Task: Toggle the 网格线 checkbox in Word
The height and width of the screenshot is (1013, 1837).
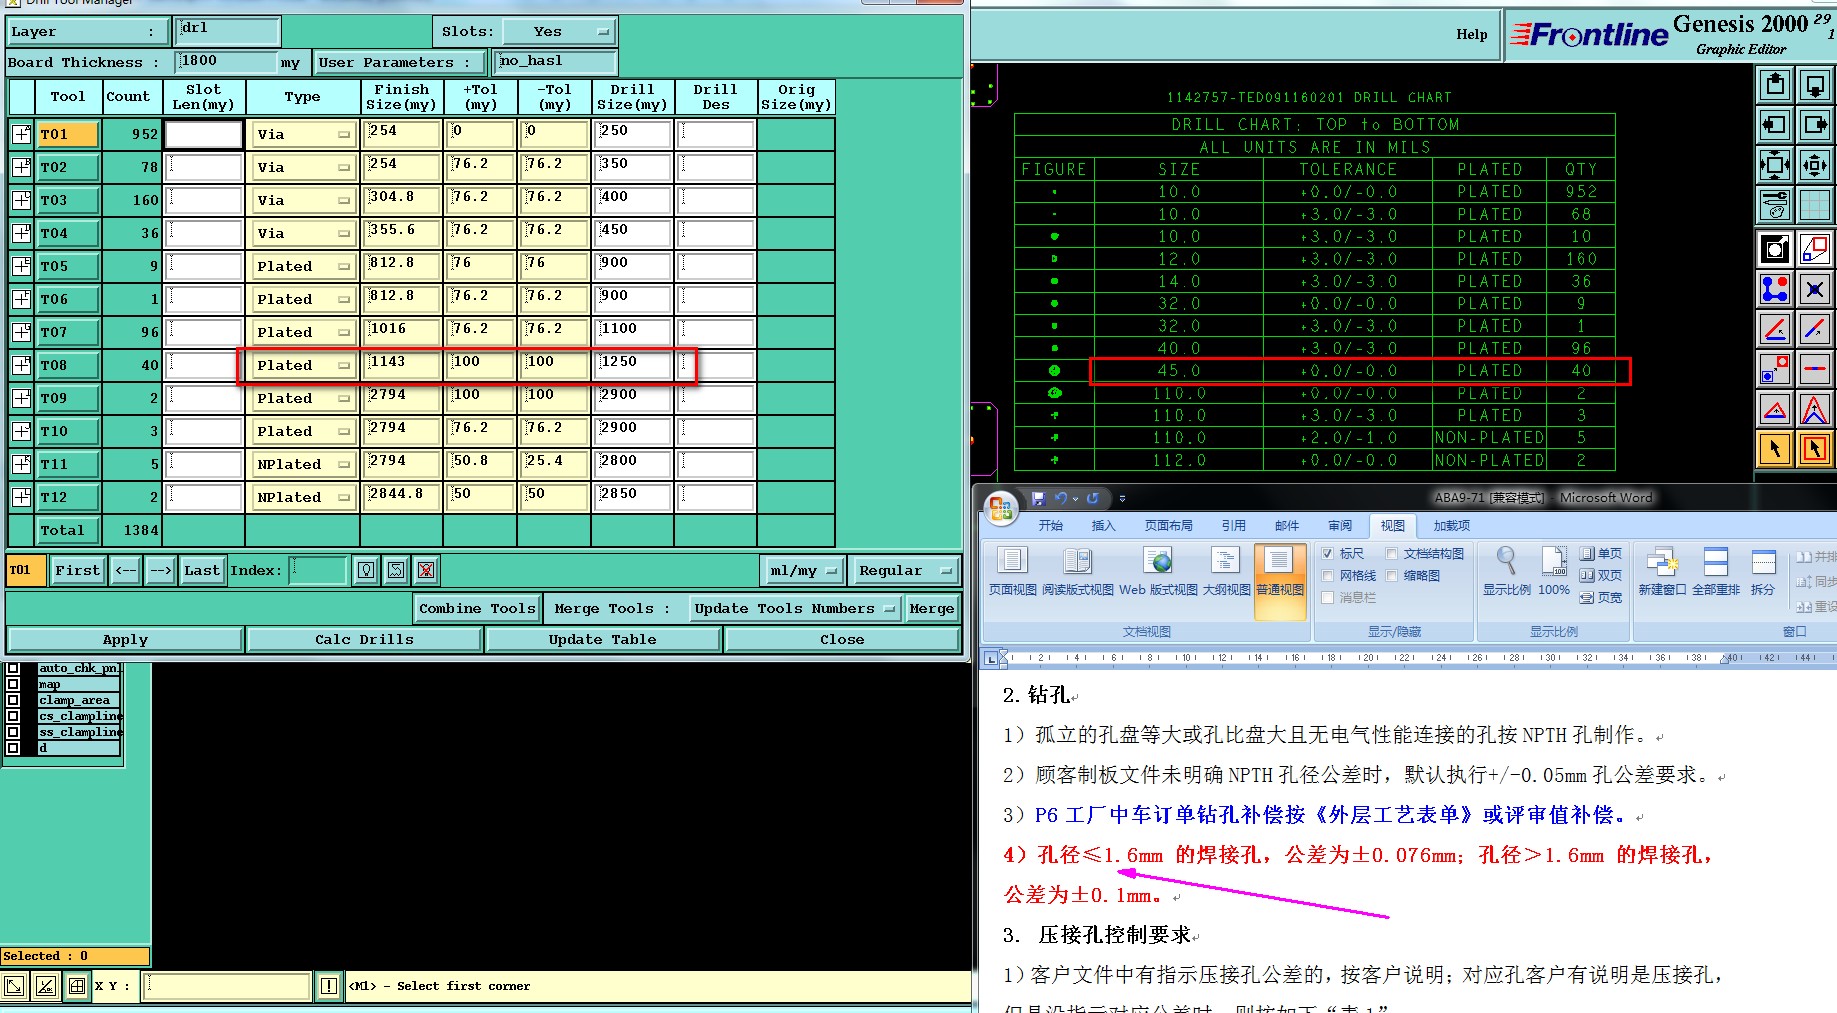Action: point(1328,575)
